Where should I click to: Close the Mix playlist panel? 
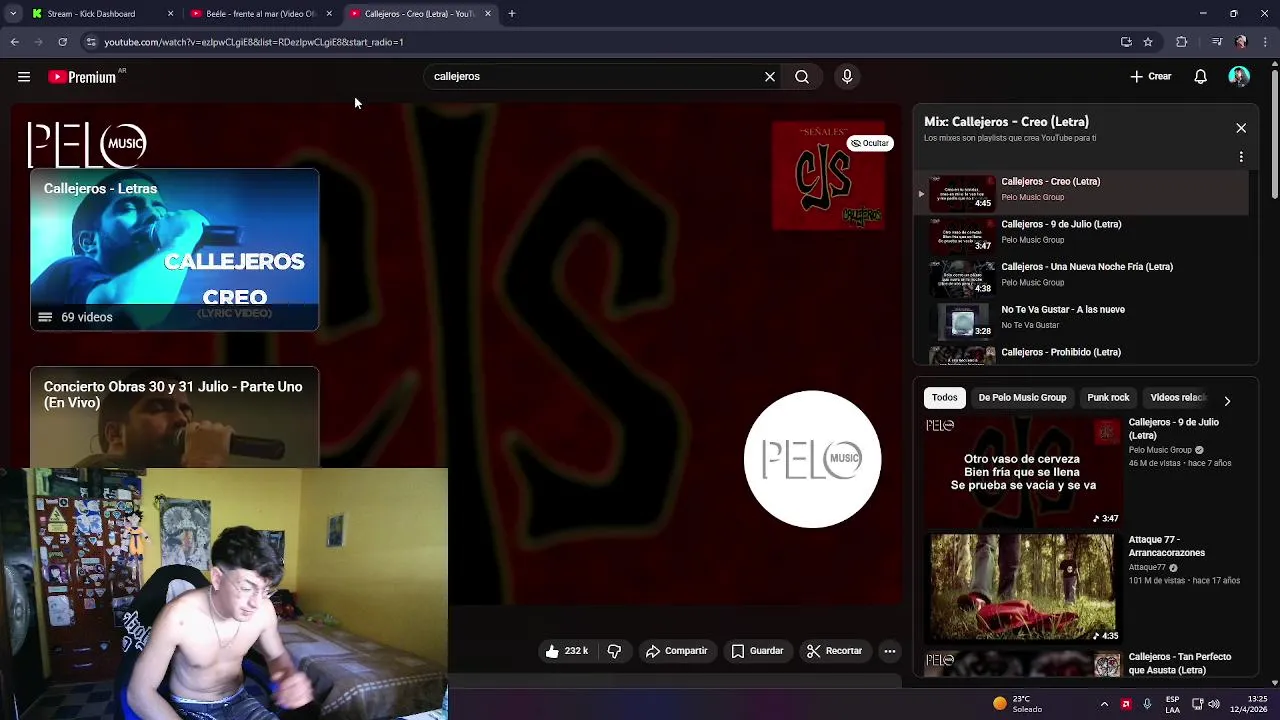pos(1241,128)
